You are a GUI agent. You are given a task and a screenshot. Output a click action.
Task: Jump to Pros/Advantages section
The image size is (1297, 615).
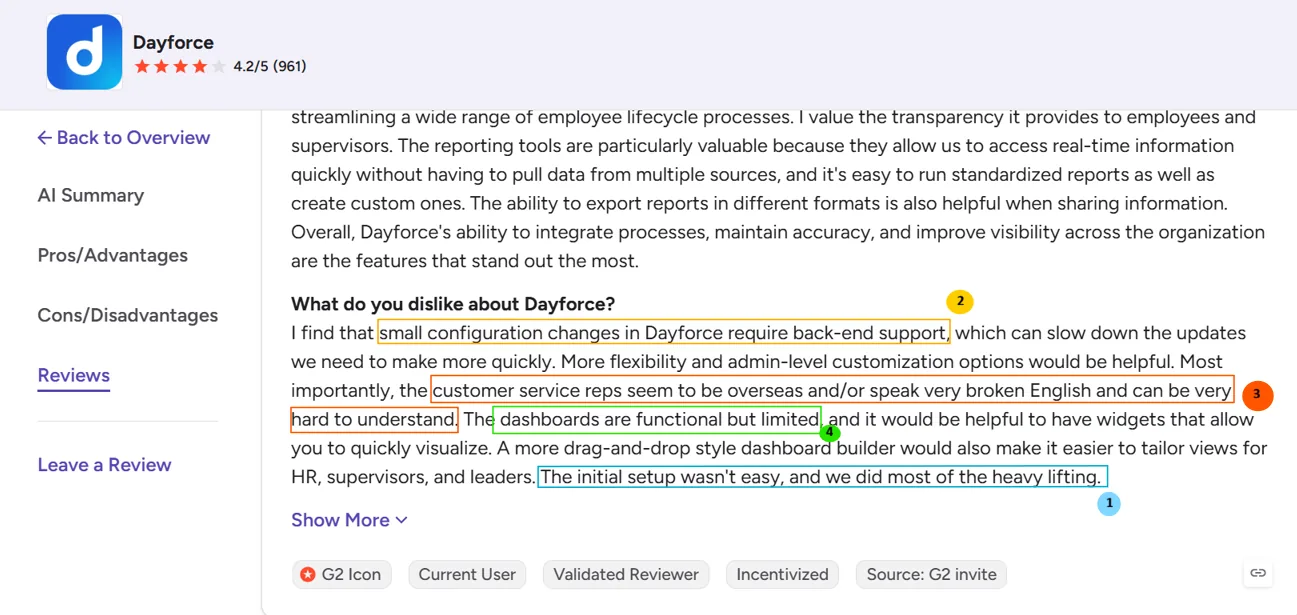coord(113,256)
